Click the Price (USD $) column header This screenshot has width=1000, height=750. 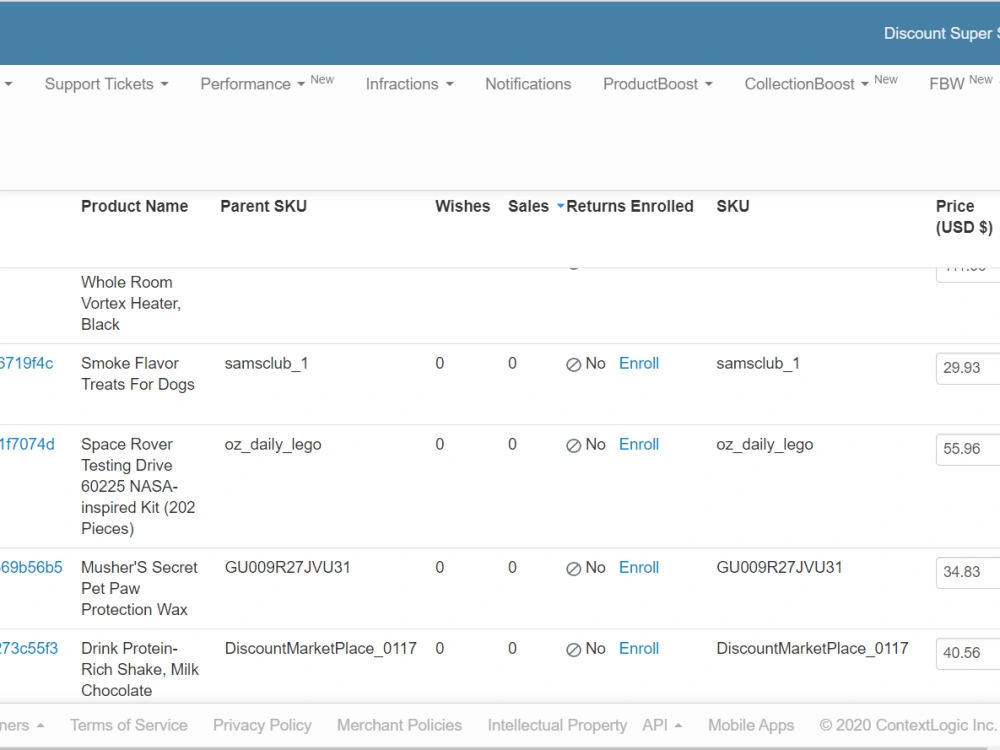coord(964,217)
